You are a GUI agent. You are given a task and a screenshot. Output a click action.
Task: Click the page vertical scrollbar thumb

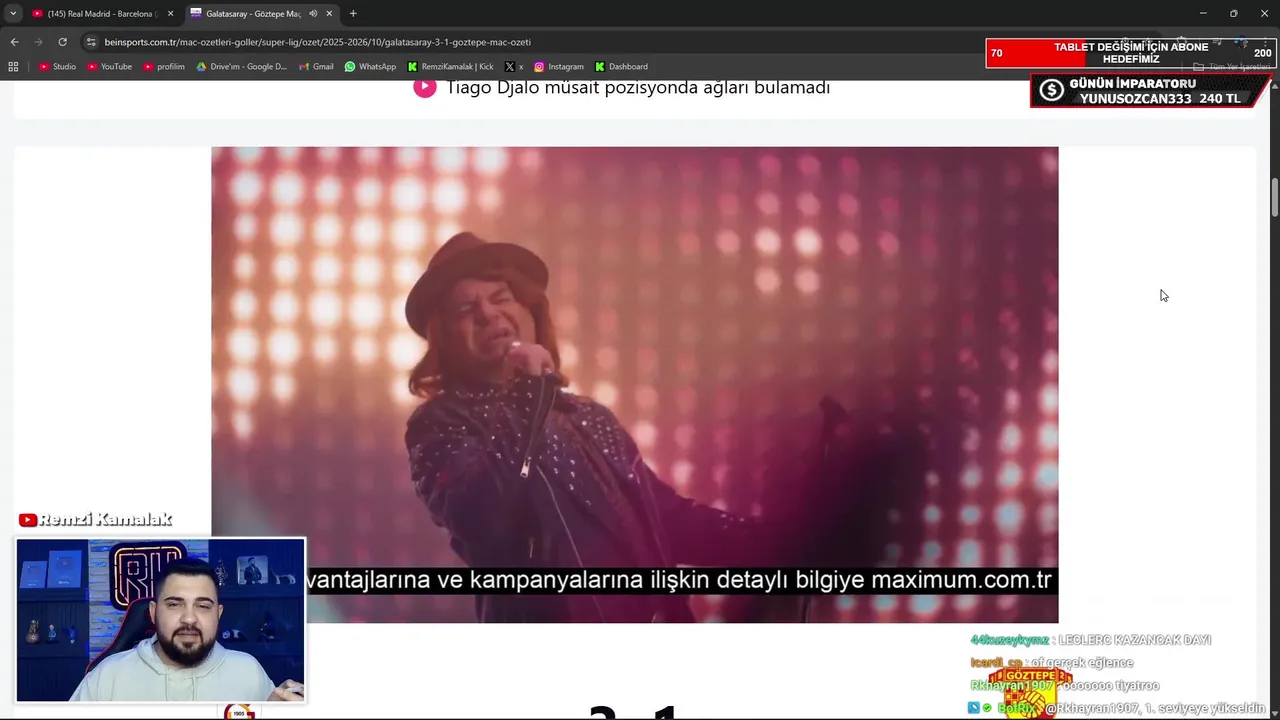[1275, 197]
